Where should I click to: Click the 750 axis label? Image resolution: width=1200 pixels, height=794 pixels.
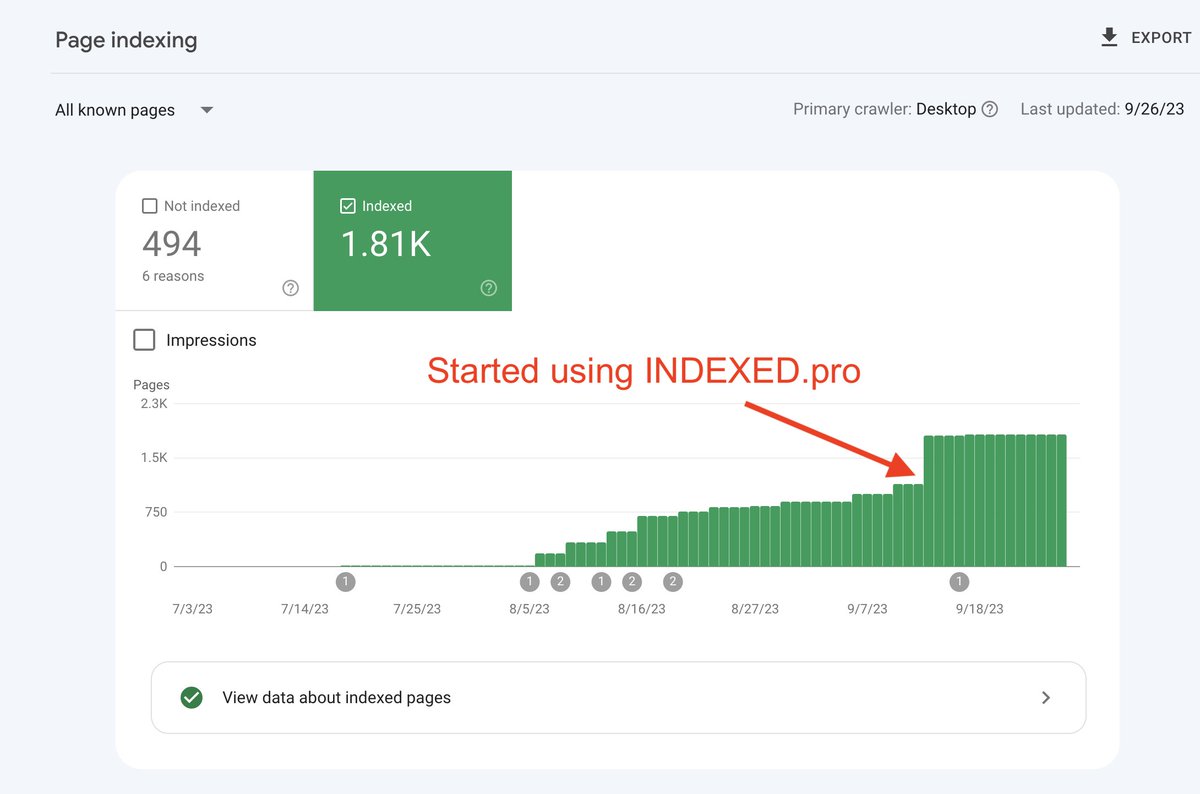155,512
